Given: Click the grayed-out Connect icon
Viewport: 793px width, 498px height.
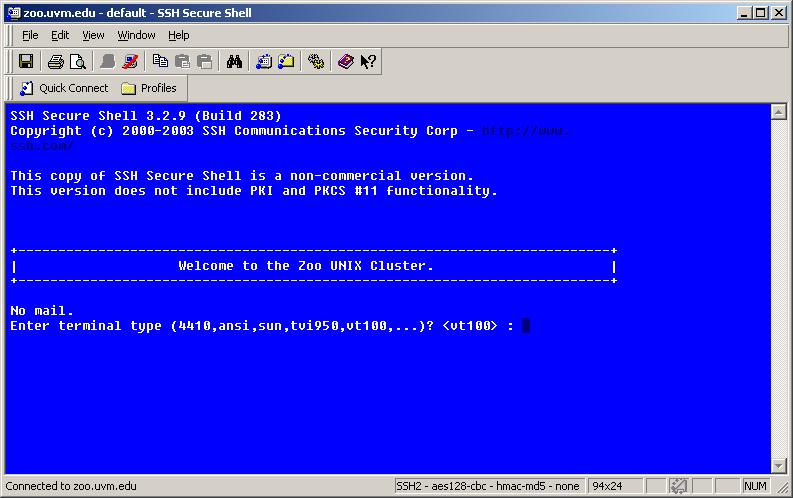Looking at the screenshot, I should [x=108, y=62].
